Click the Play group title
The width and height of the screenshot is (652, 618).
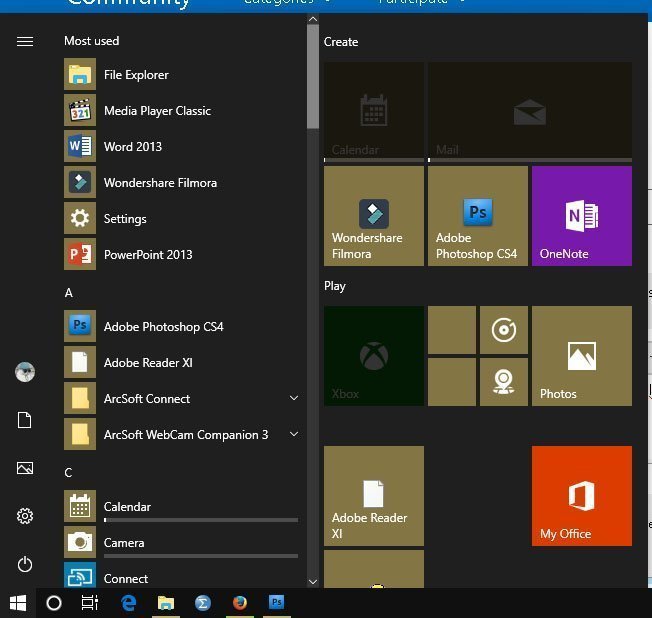(335, 286)
